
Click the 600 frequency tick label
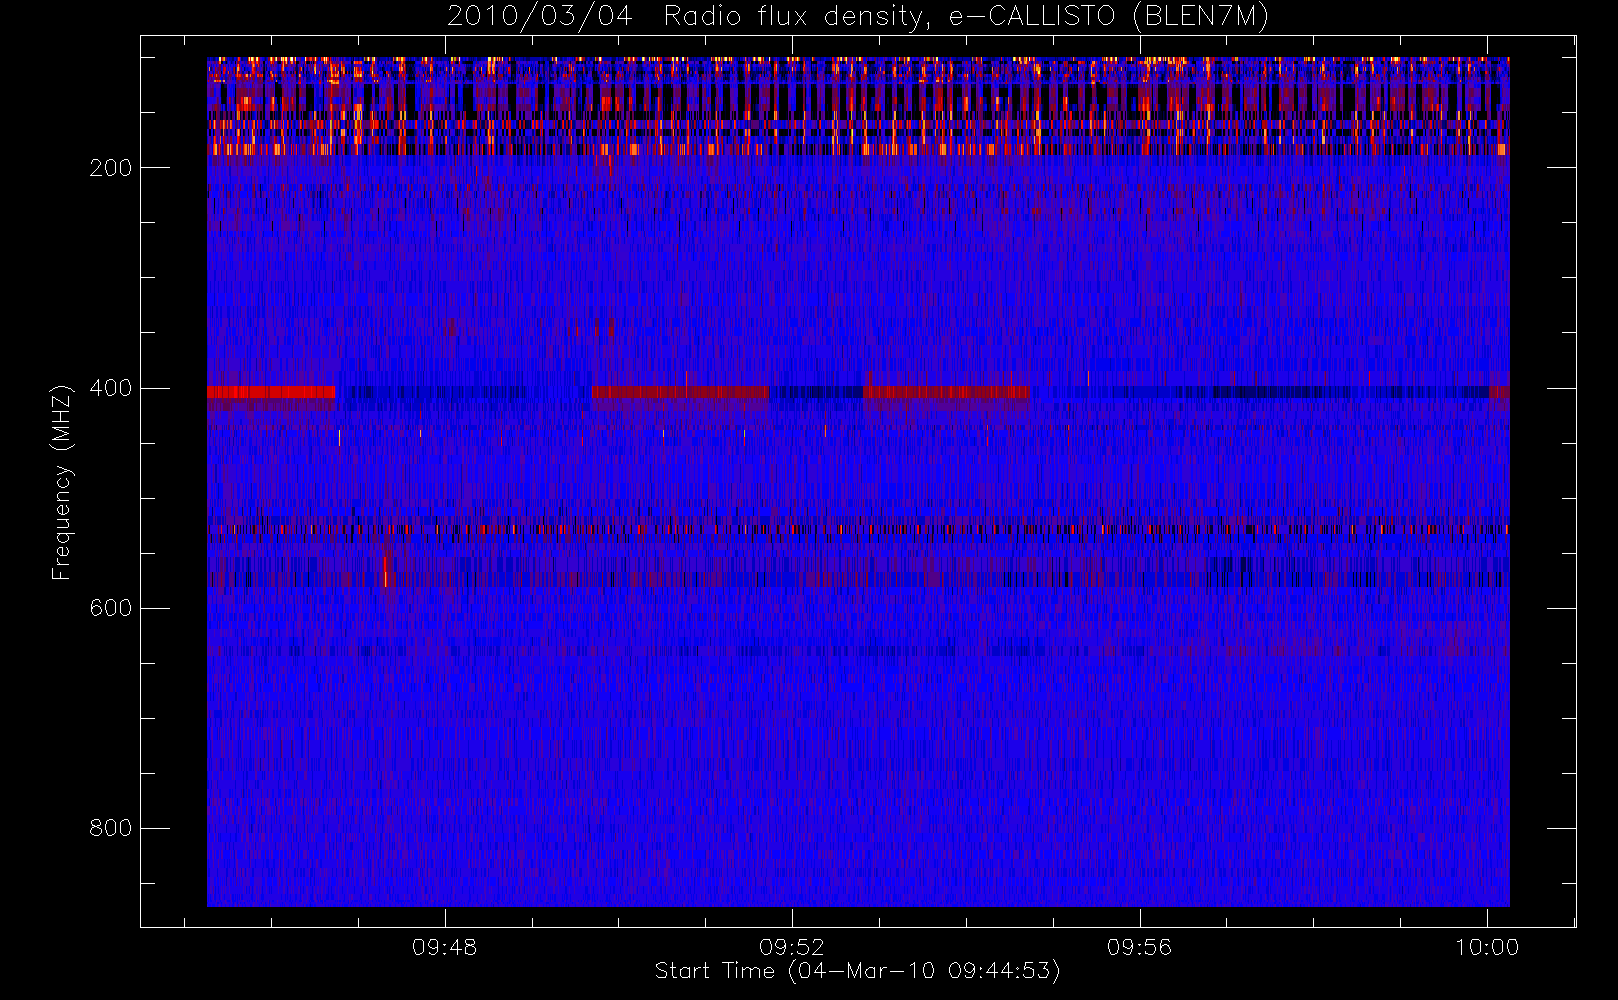click(111, 608)
